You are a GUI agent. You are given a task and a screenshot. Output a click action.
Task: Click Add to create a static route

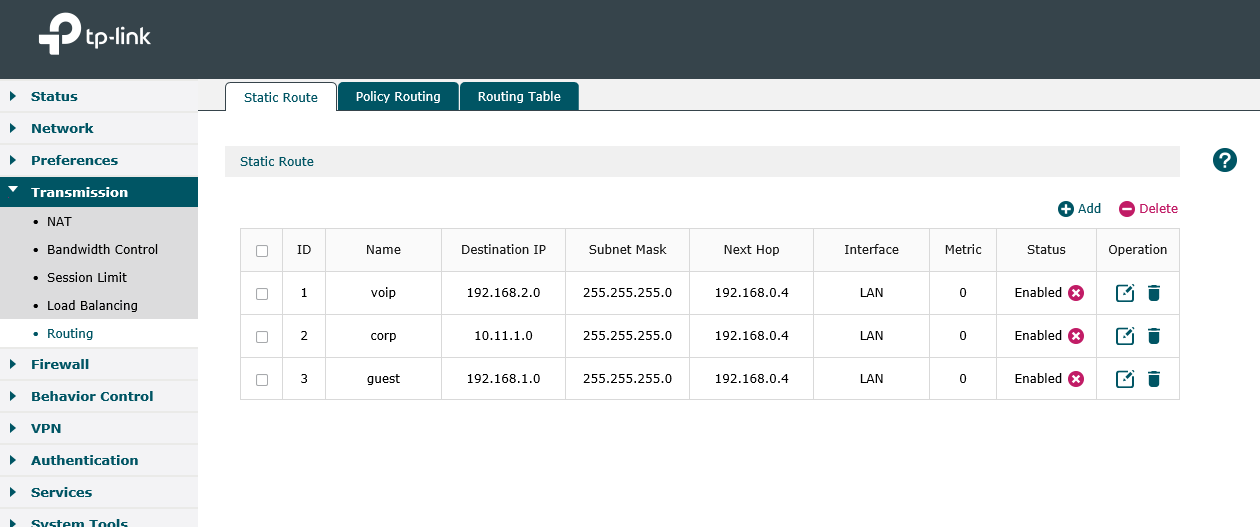tap(1080, 209)
